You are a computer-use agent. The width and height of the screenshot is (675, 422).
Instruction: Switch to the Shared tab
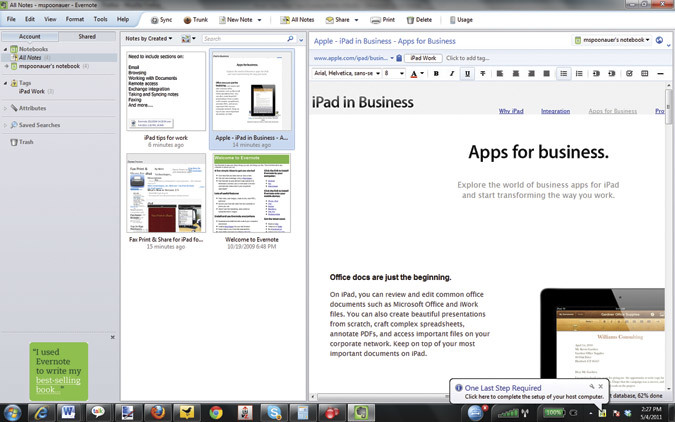[x=87, y=37]
